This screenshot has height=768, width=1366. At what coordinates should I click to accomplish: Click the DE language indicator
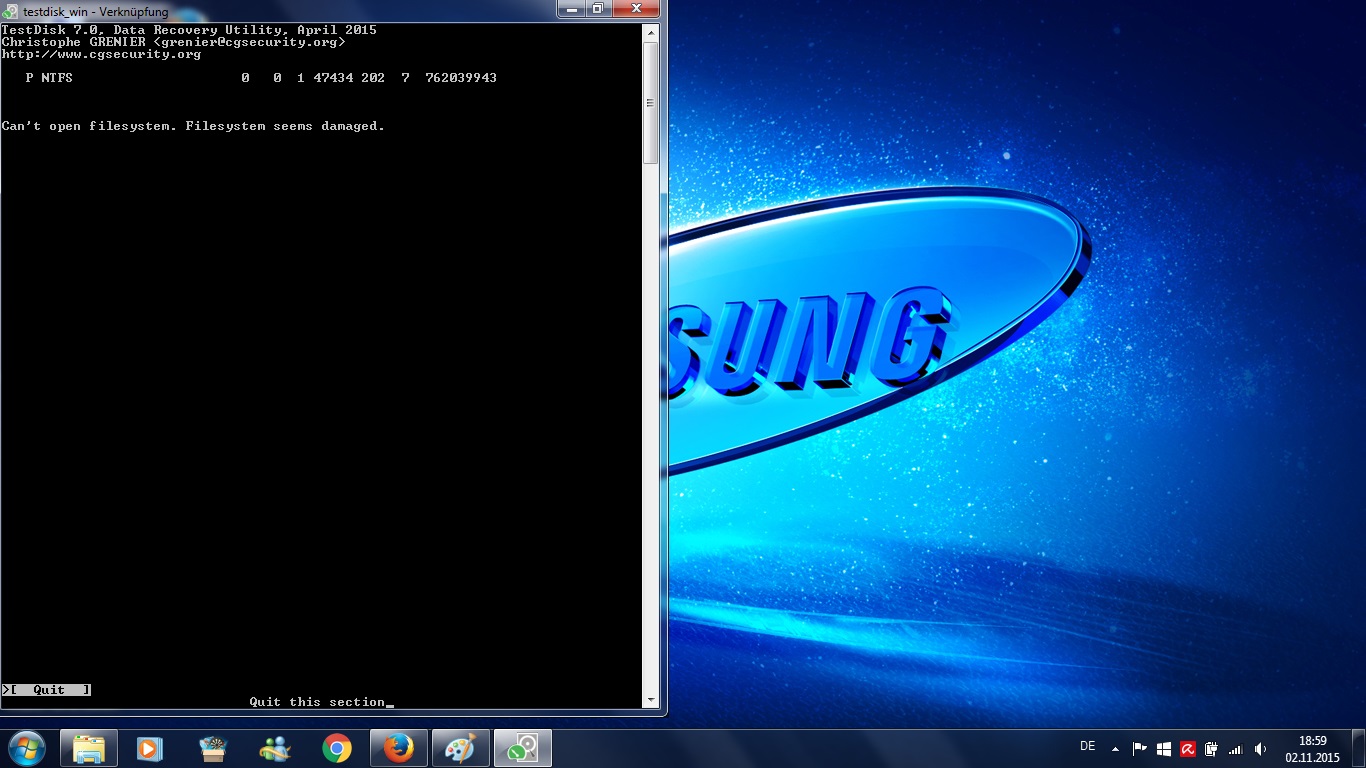click(1088, 746)
